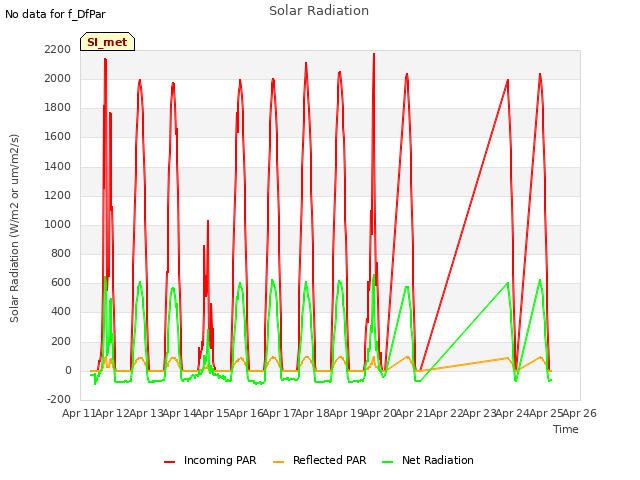Viewport: 640px width, 480px height.
Task: Click the Time x-axis label
Action: coord(566,429)
